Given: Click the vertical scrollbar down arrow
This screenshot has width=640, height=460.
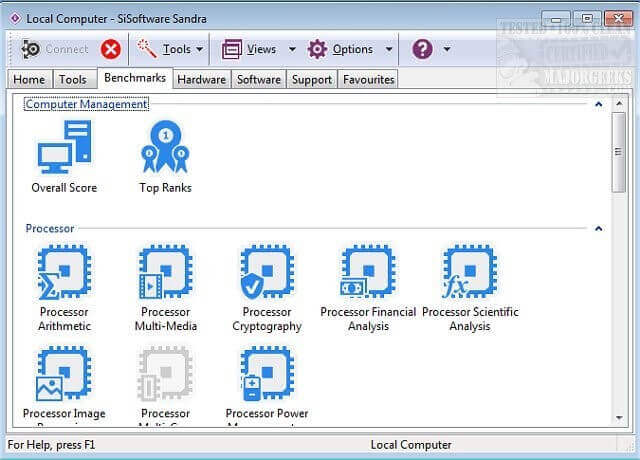Looking at the screenshot, I should (619, 417).
